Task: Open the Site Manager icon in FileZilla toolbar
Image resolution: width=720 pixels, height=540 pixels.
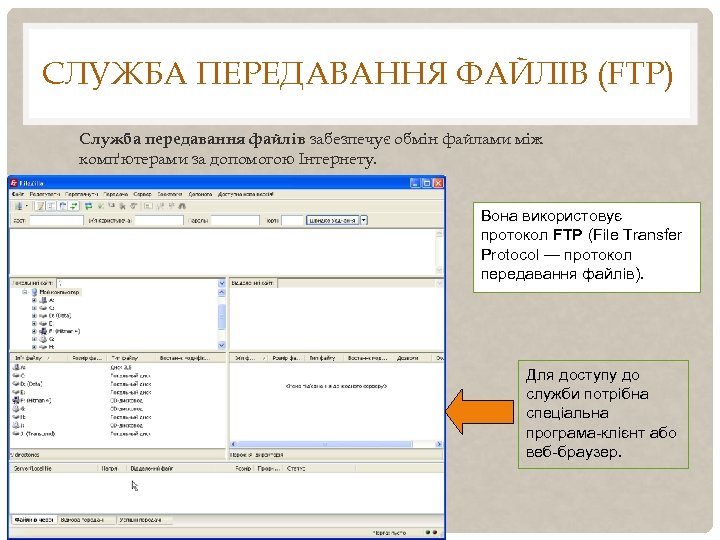Action: [x=19, y=206]
